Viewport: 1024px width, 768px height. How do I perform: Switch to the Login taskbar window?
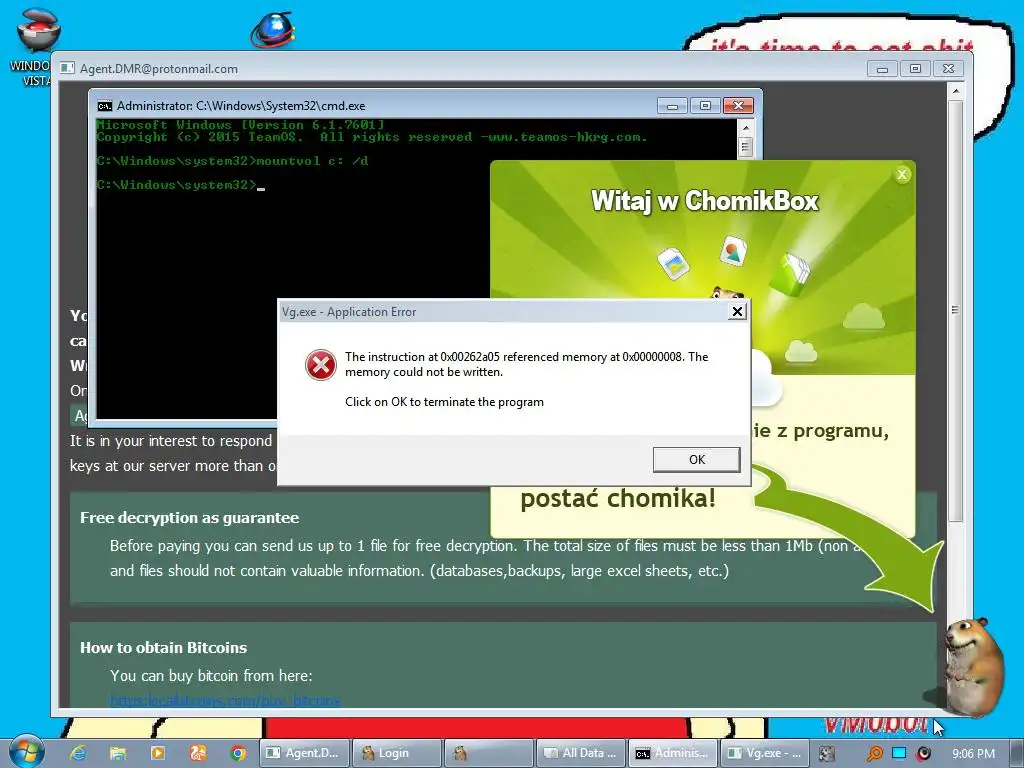pyautogui.click(x=396, y=753)
